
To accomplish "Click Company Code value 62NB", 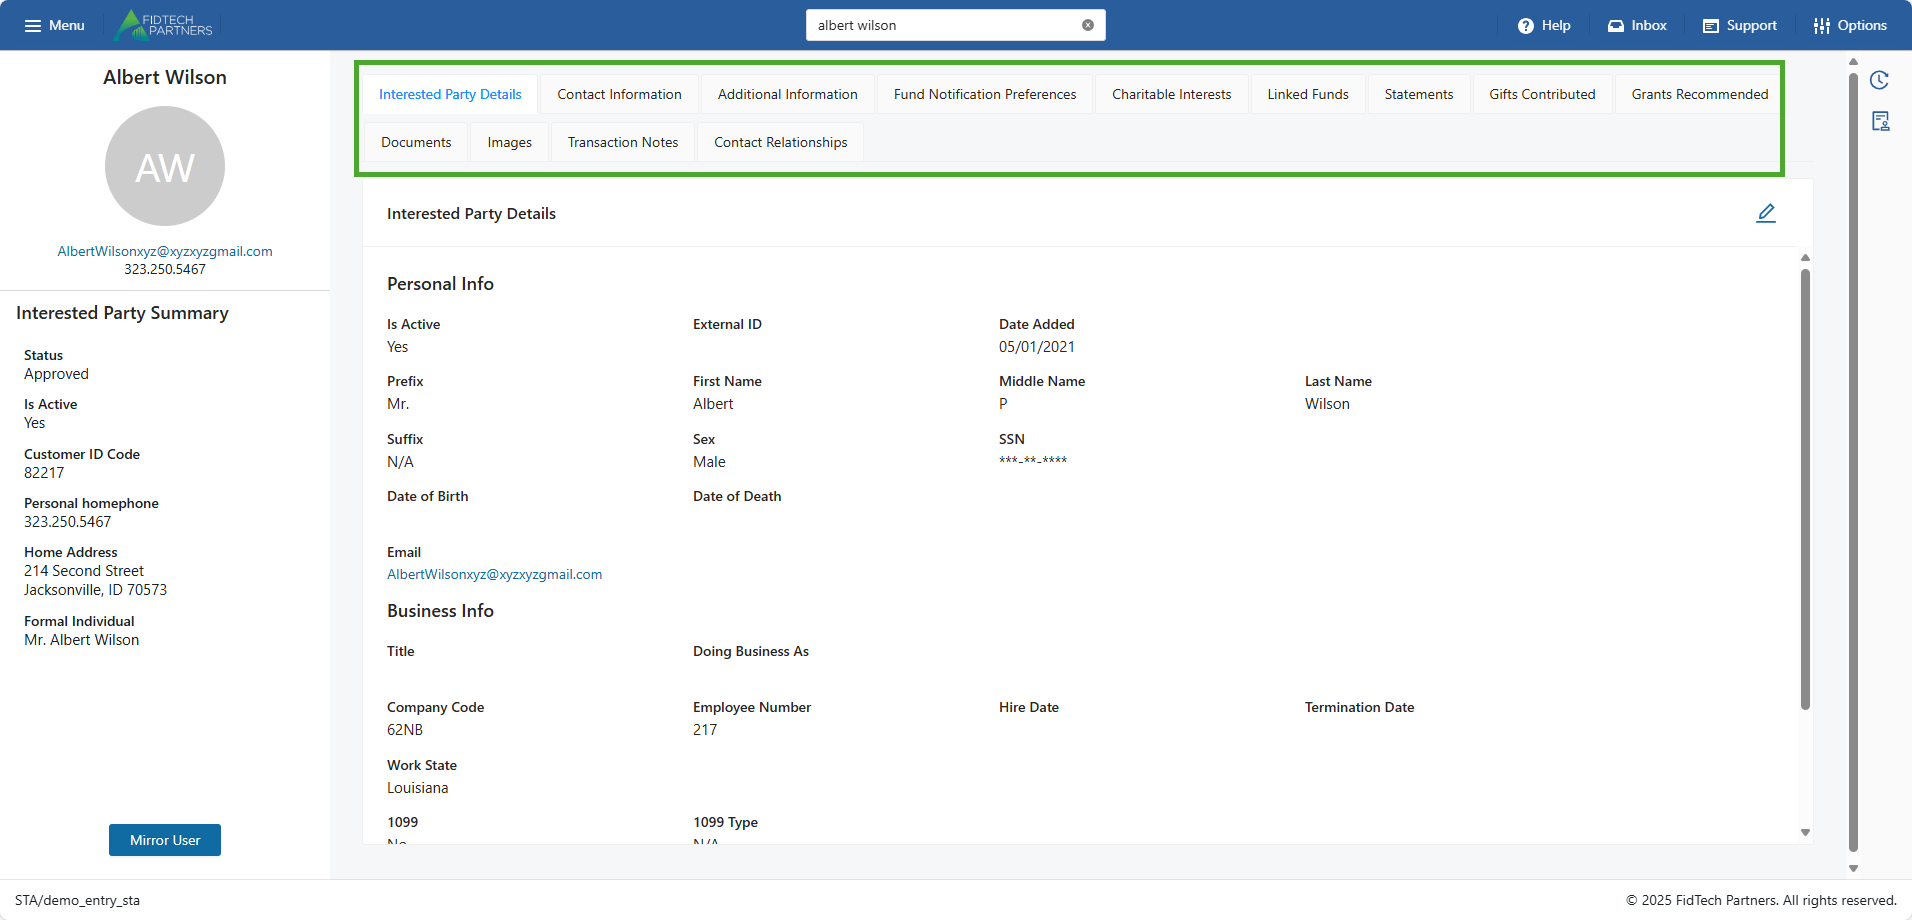I will [x=405, y=730].
